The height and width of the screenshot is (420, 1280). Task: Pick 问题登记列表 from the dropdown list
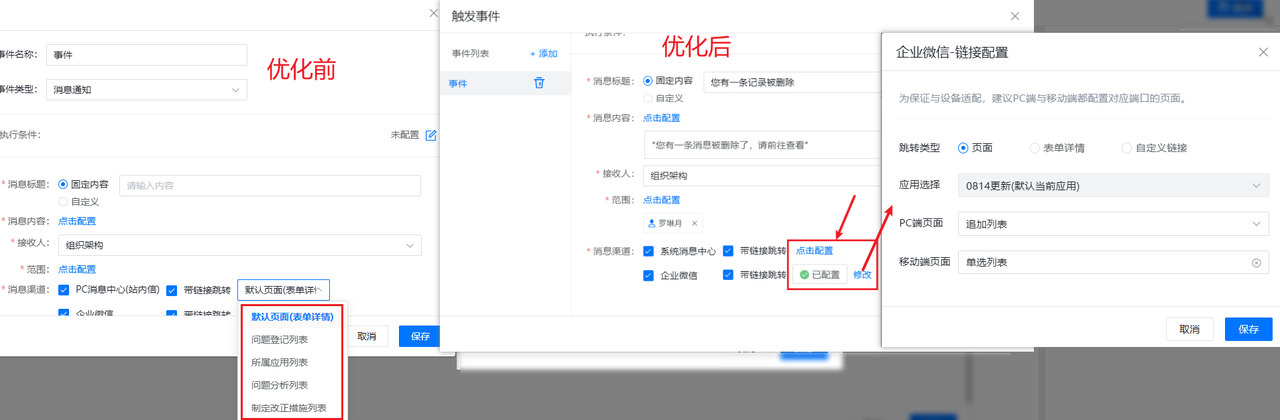point(280,340)
